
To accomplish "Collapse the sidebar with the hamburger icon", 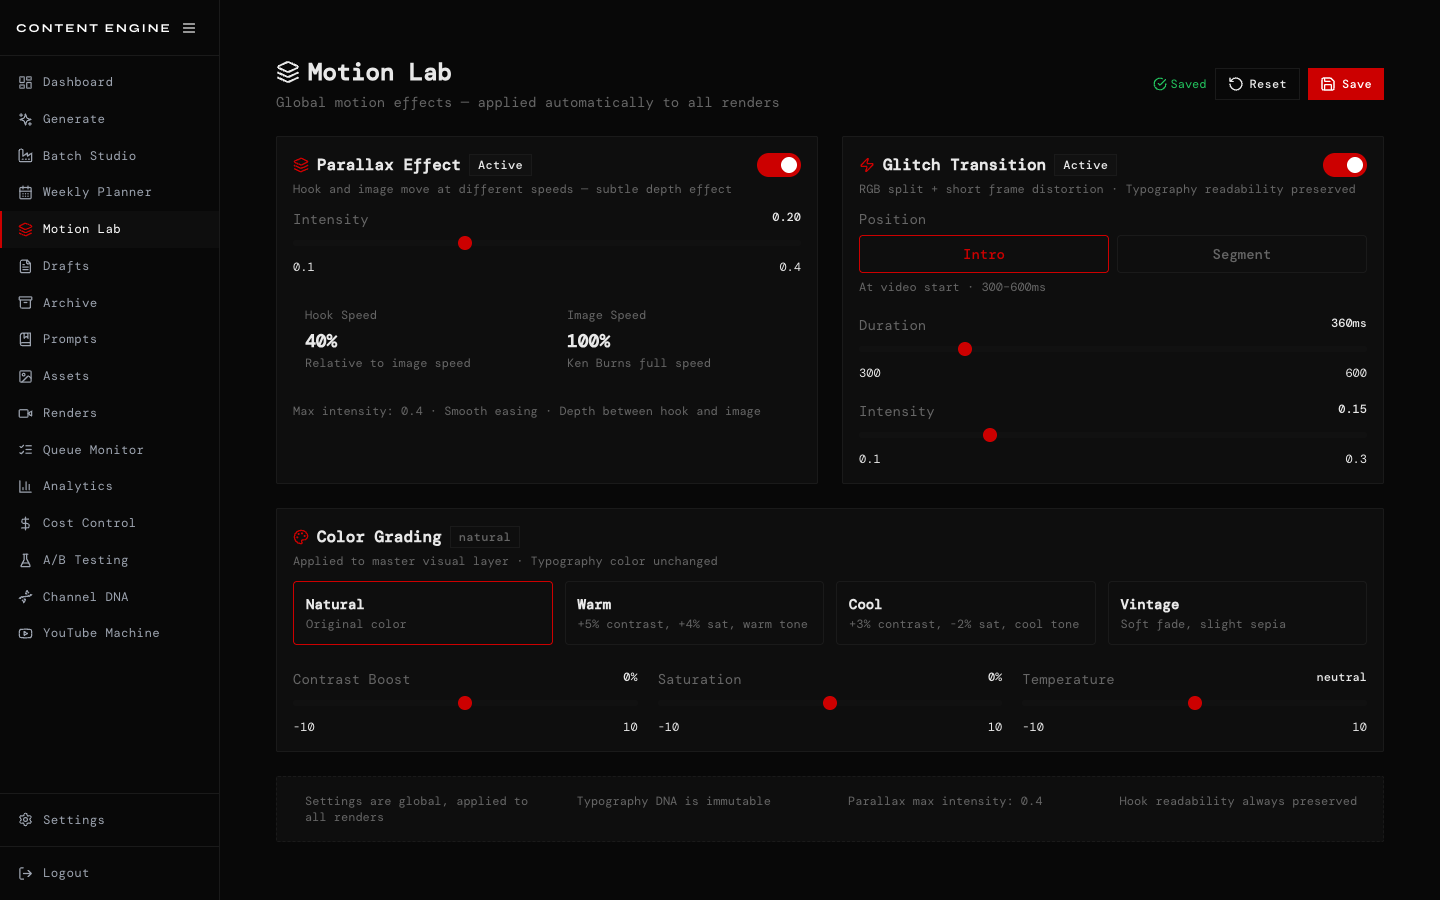I will point(189,27).
